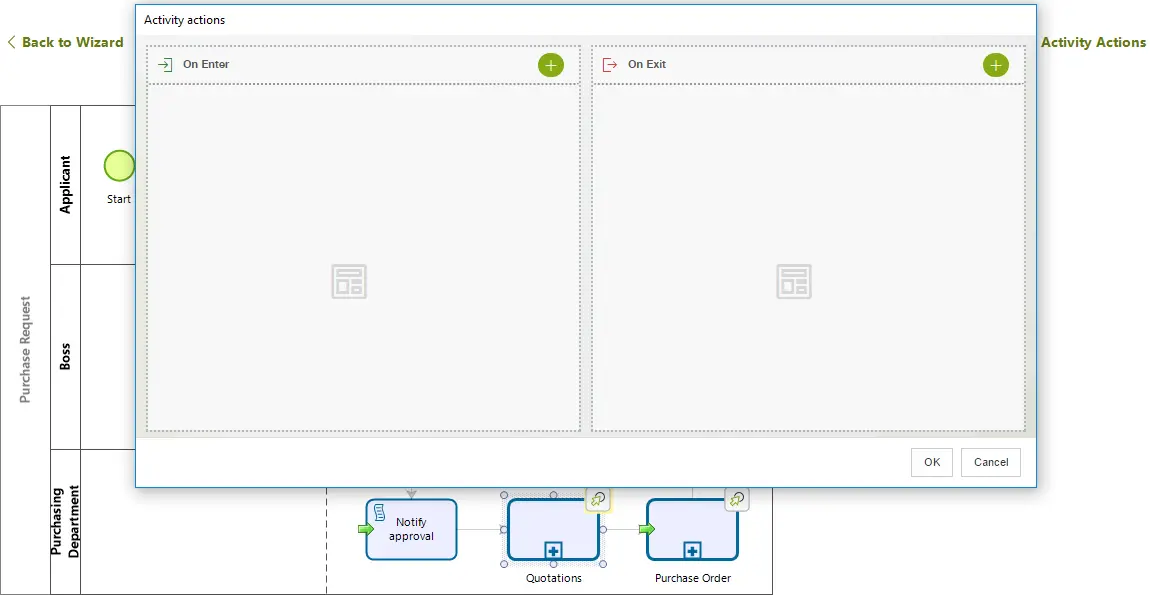Click the red On Exit arrow icon
The width and height of the screenshot is (1150, 595).
click(609, 65)
